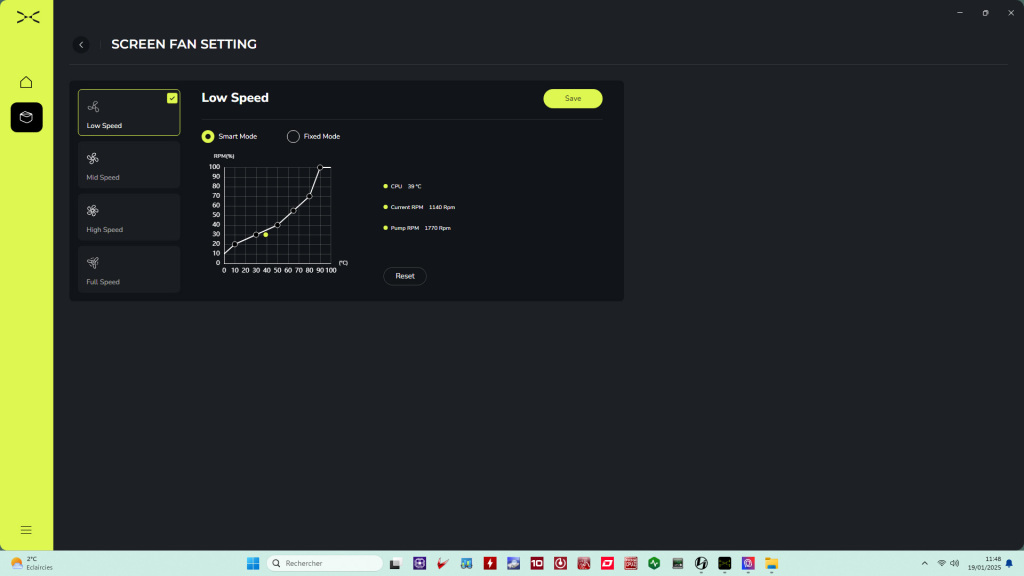Go back using the back arrow
The image size is (1024, 576).
tap(81, 44)
